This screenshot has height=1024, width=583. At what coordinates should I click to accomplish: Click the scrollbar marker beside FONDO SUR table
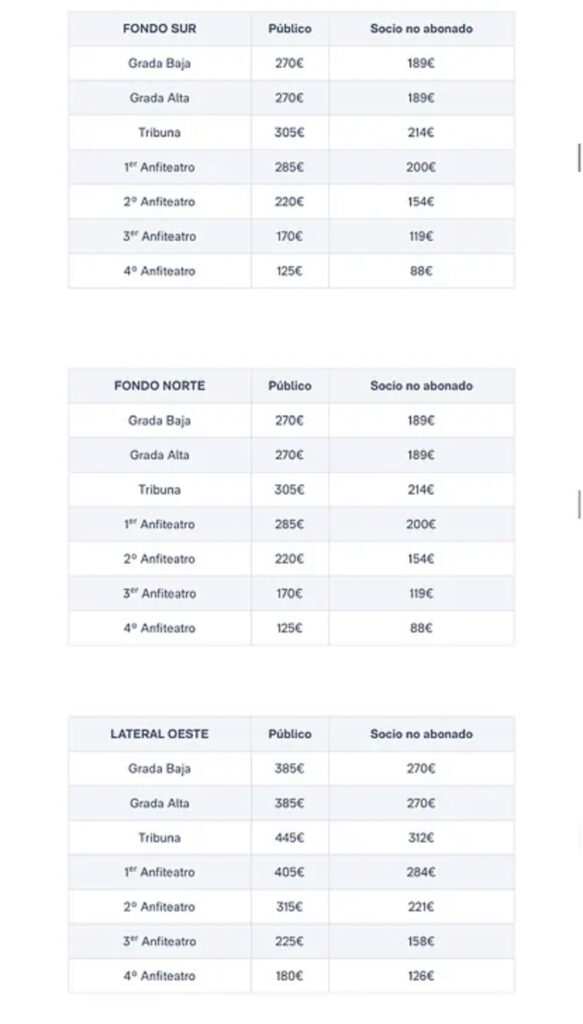click(579, 158)
